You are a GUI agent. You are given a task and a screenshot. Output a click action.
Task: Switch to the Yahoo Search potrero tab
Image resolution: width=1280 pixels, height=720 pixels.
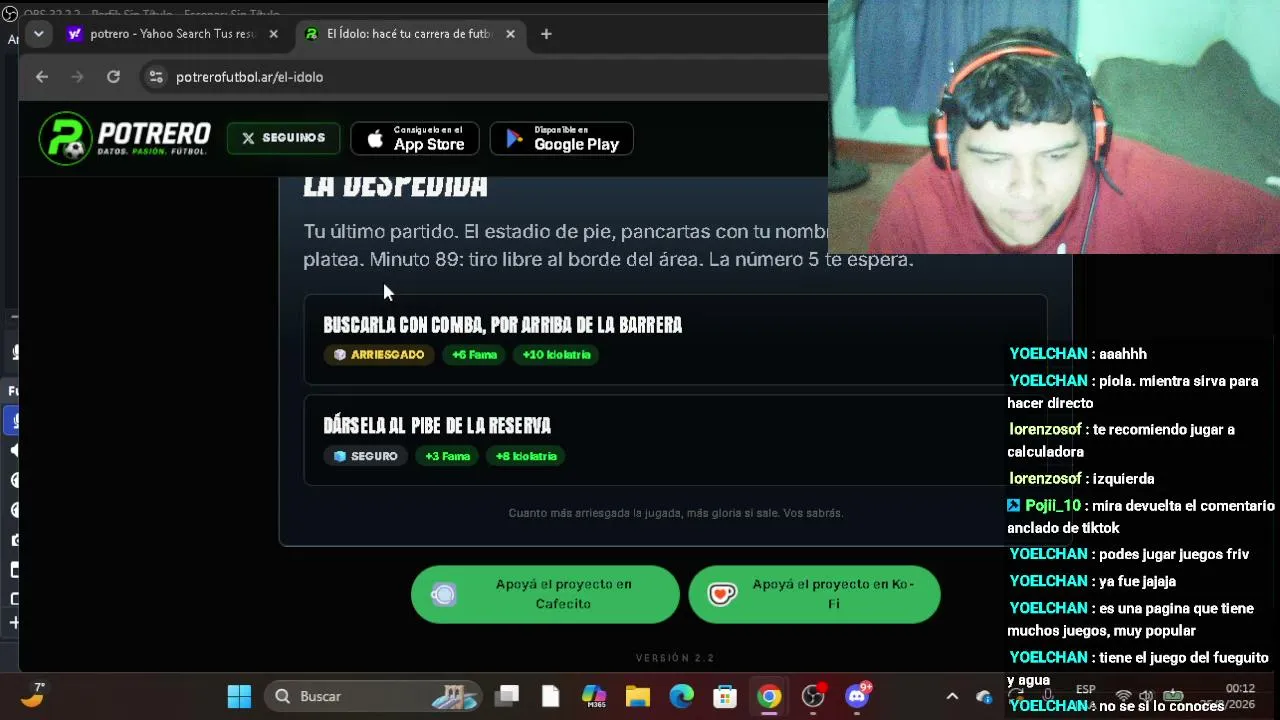[174, 34]
